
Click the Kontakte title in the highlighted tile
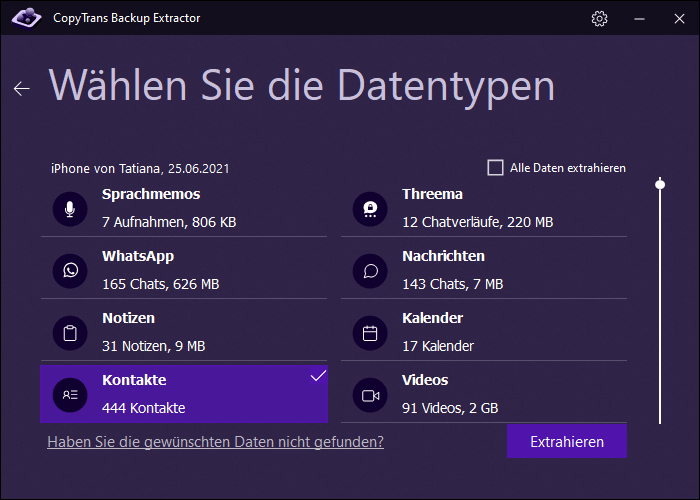134,380
